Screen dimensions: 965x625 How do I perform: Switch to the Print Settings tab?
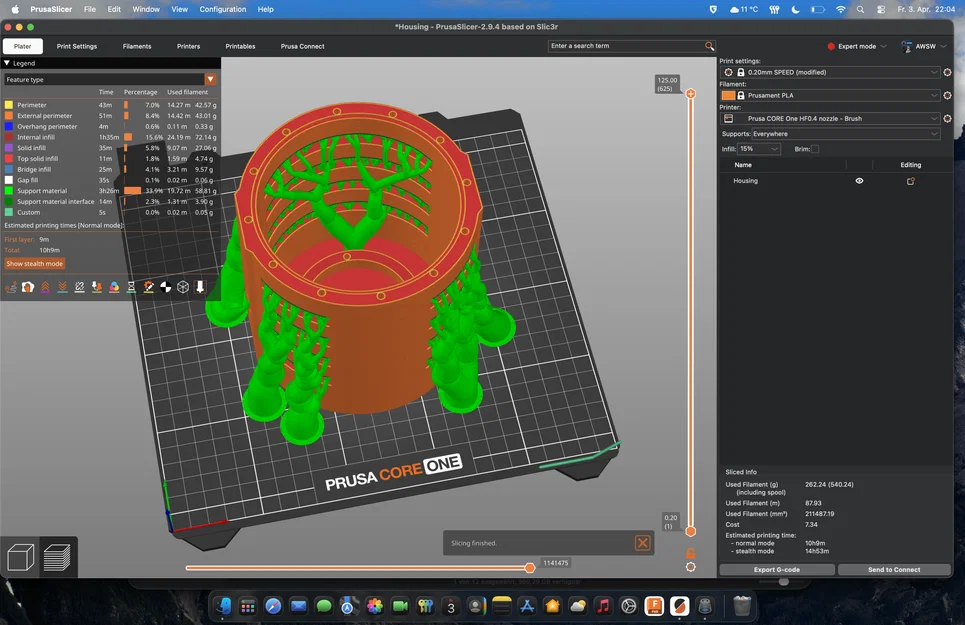(77, 46)
